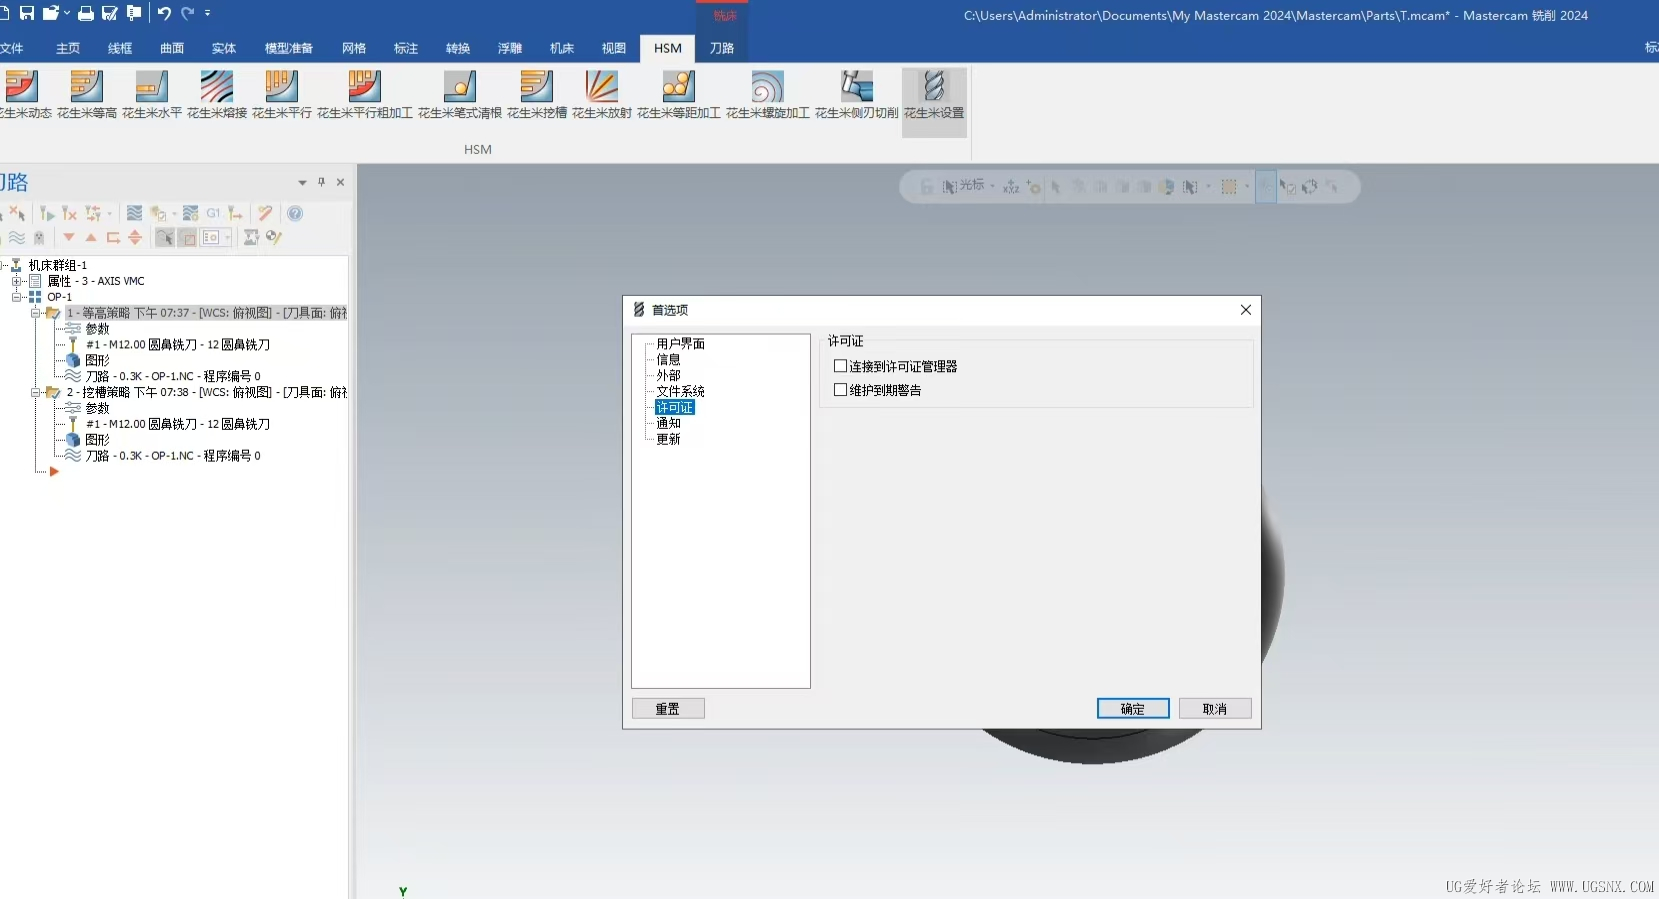Select 外部 in preferences tree

click(668, 376)
